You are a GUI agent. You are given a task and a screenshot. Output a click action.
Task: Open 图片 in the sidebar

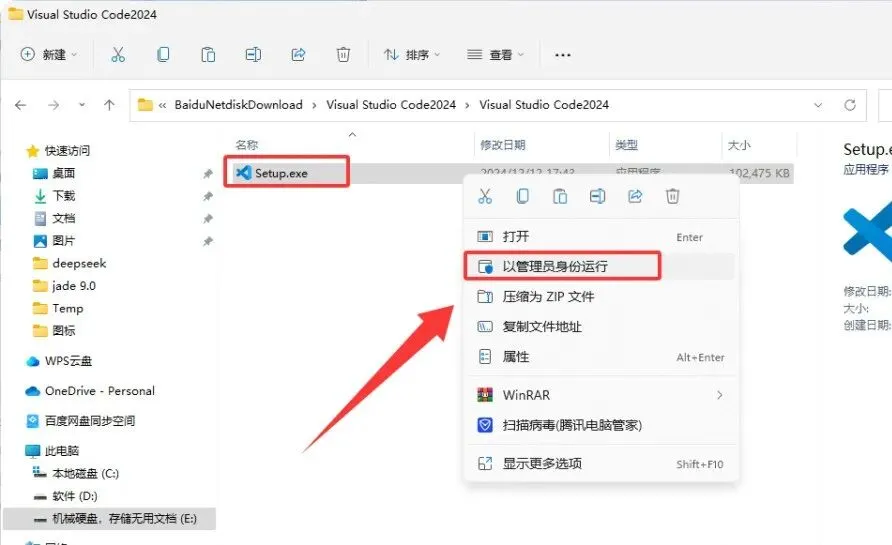click(54, 241)
